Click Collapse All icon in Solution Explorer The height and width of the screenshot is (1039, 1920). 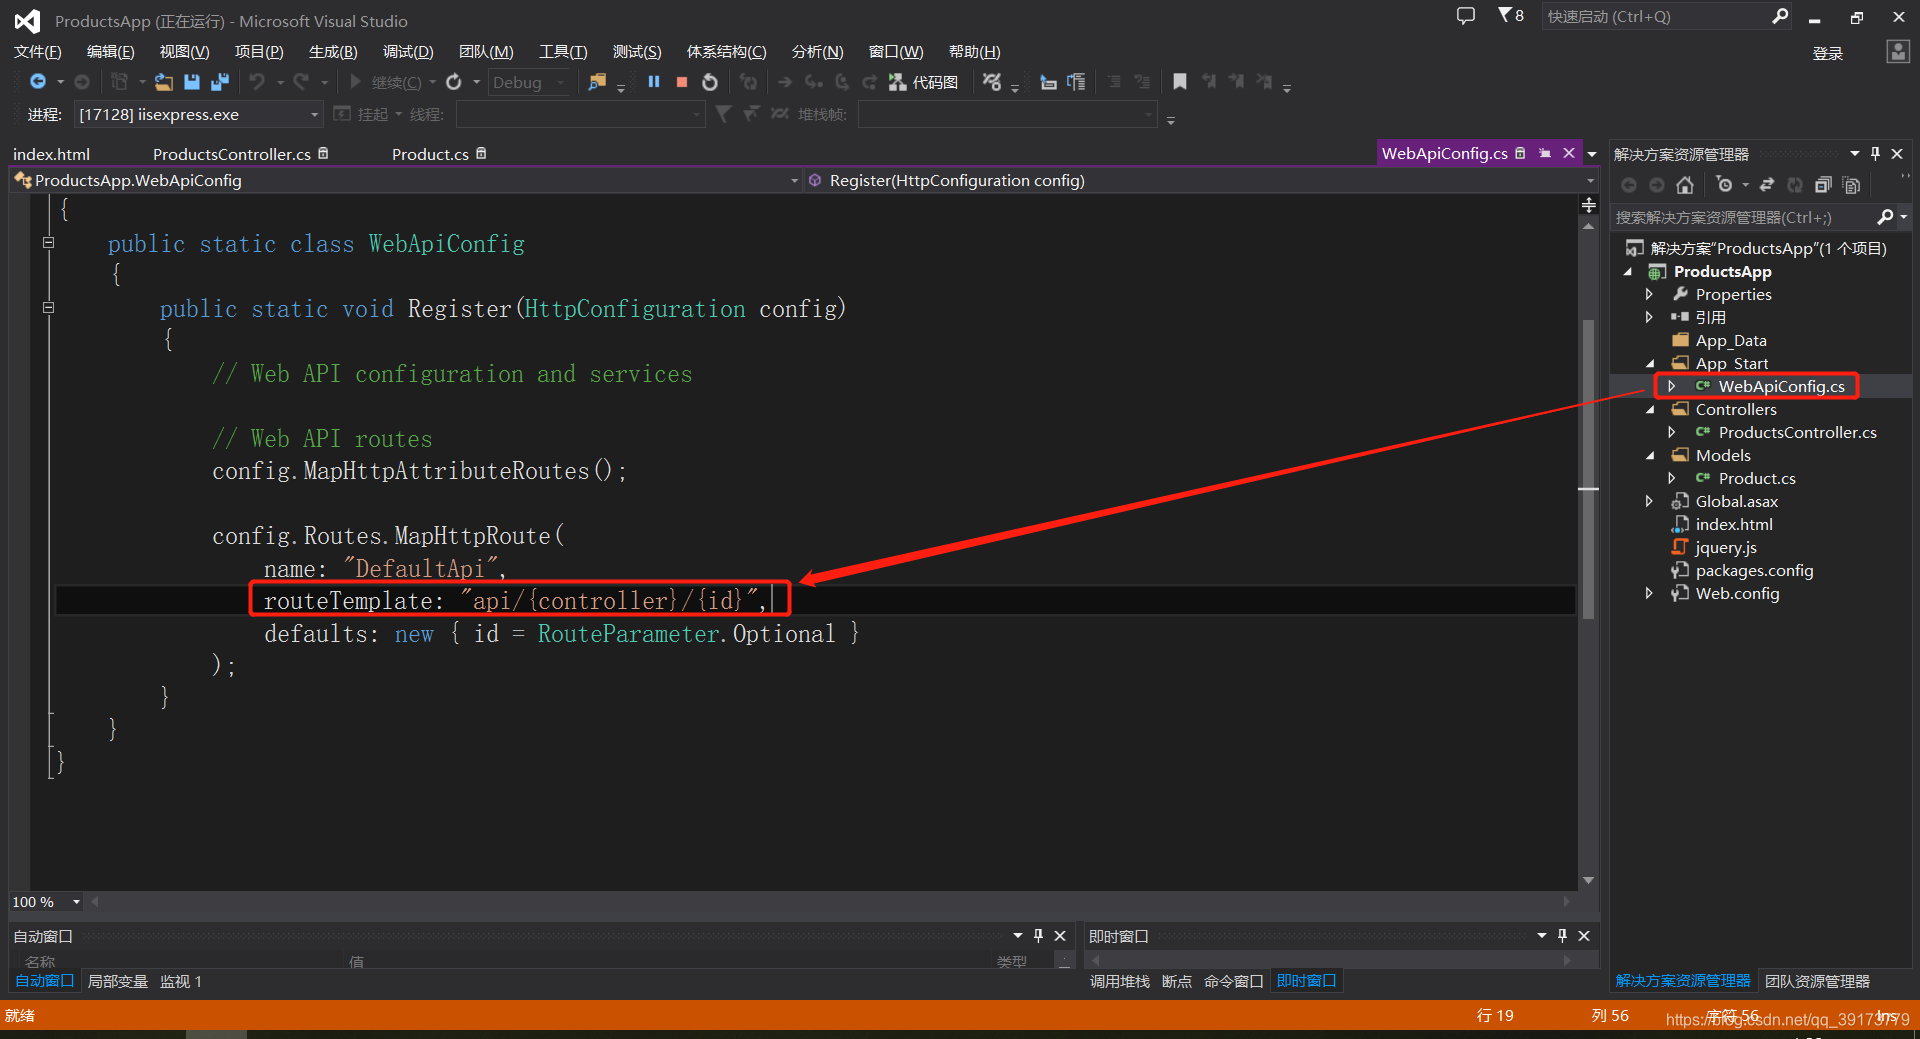click(1823, 185)
